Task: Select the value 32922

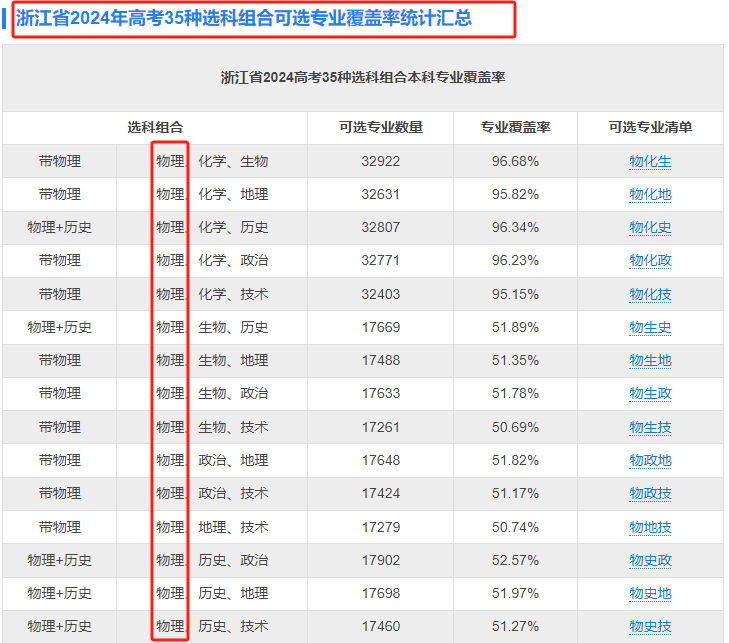Action: click(x=380, y=161)
